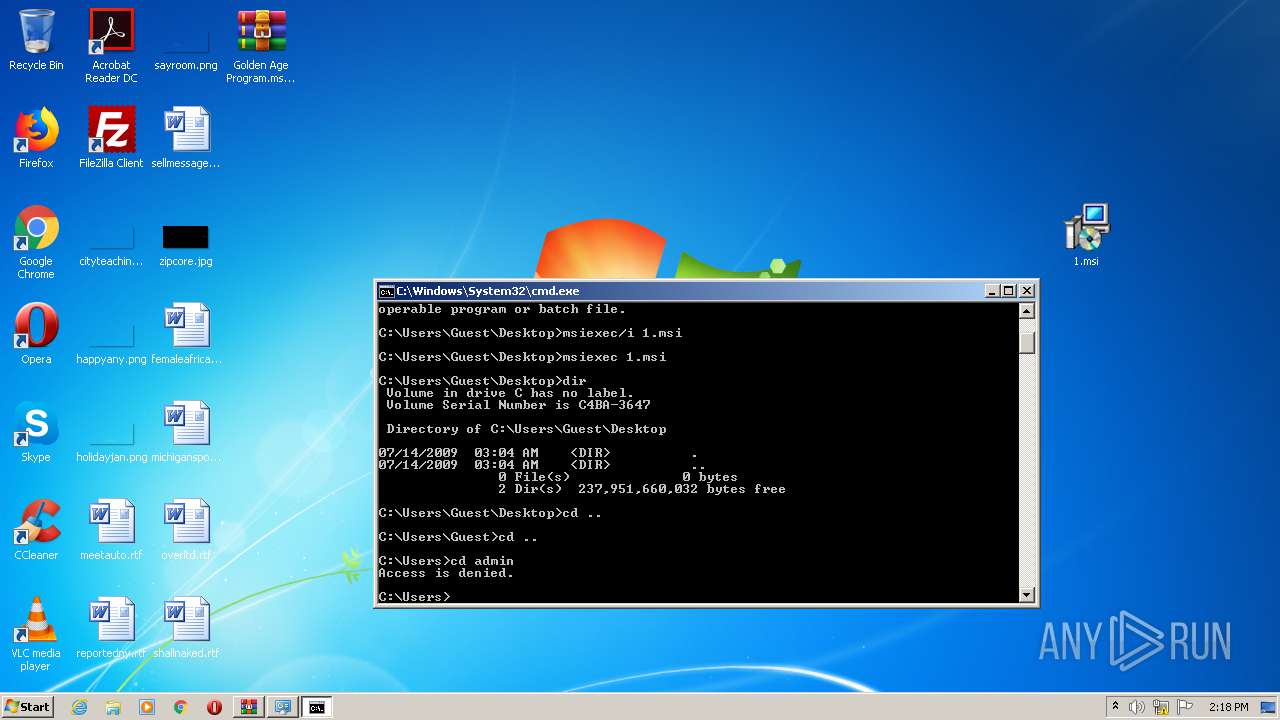Select the 1.msi installer file
Screen dimensions: 1280x720
point(1086,236)
